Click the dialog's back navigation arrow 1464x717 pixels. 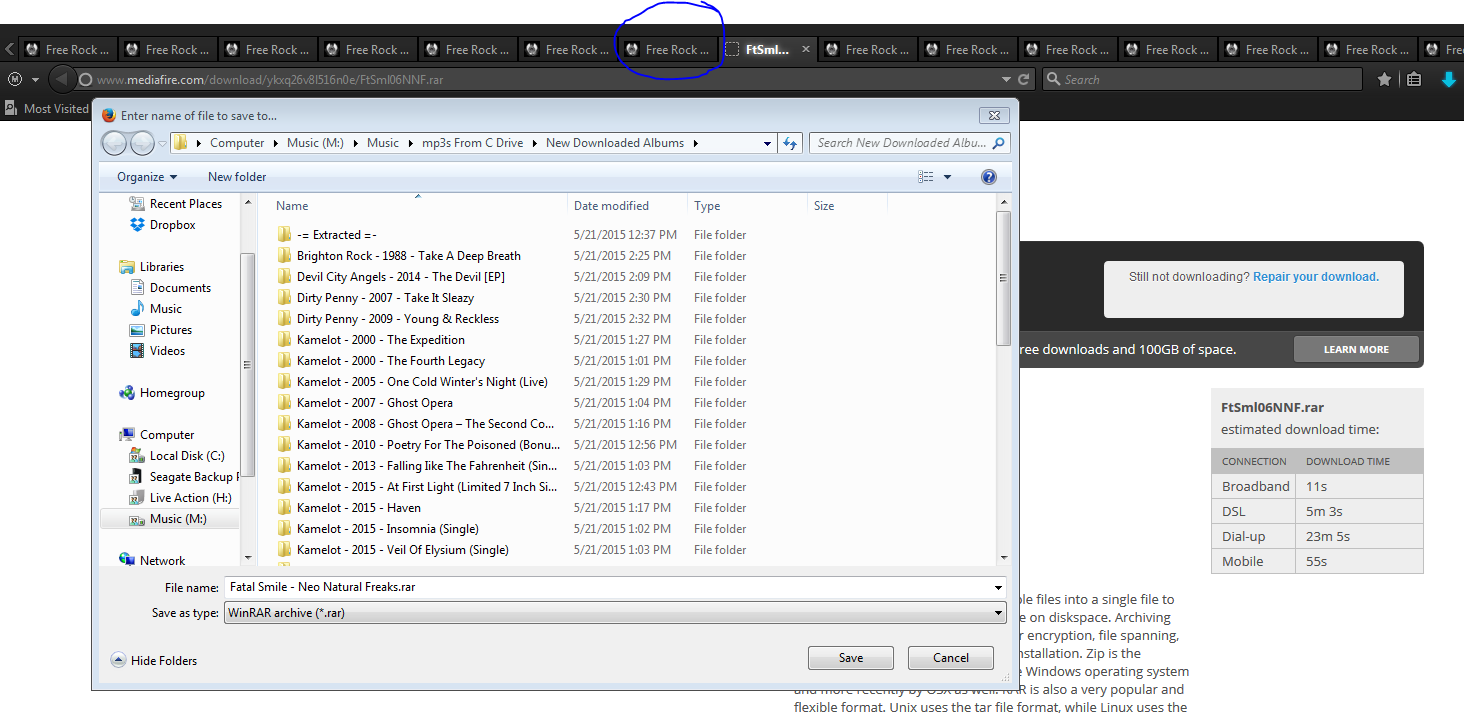pos(116,143)
